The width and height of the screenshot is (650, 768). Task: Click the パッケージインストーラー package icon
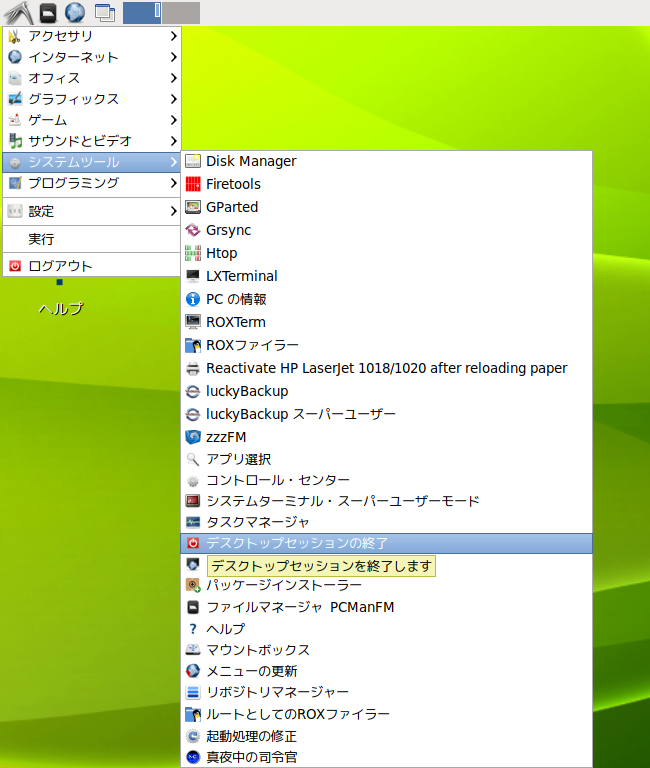click(193, 585)
